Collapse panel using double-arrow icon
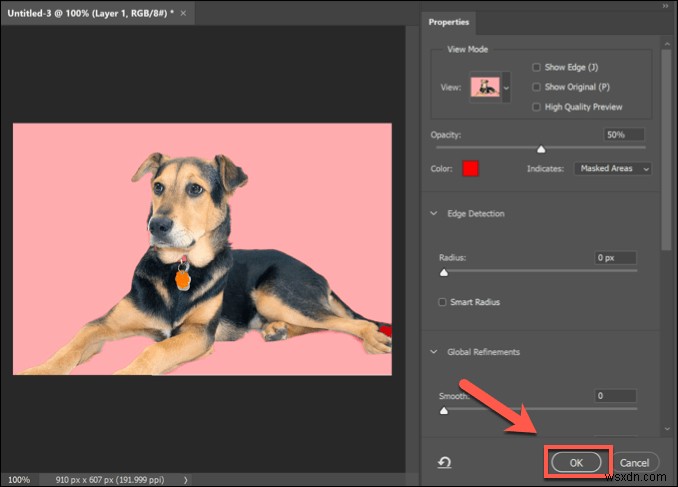678x487 pixels. [x=665, y=6]
